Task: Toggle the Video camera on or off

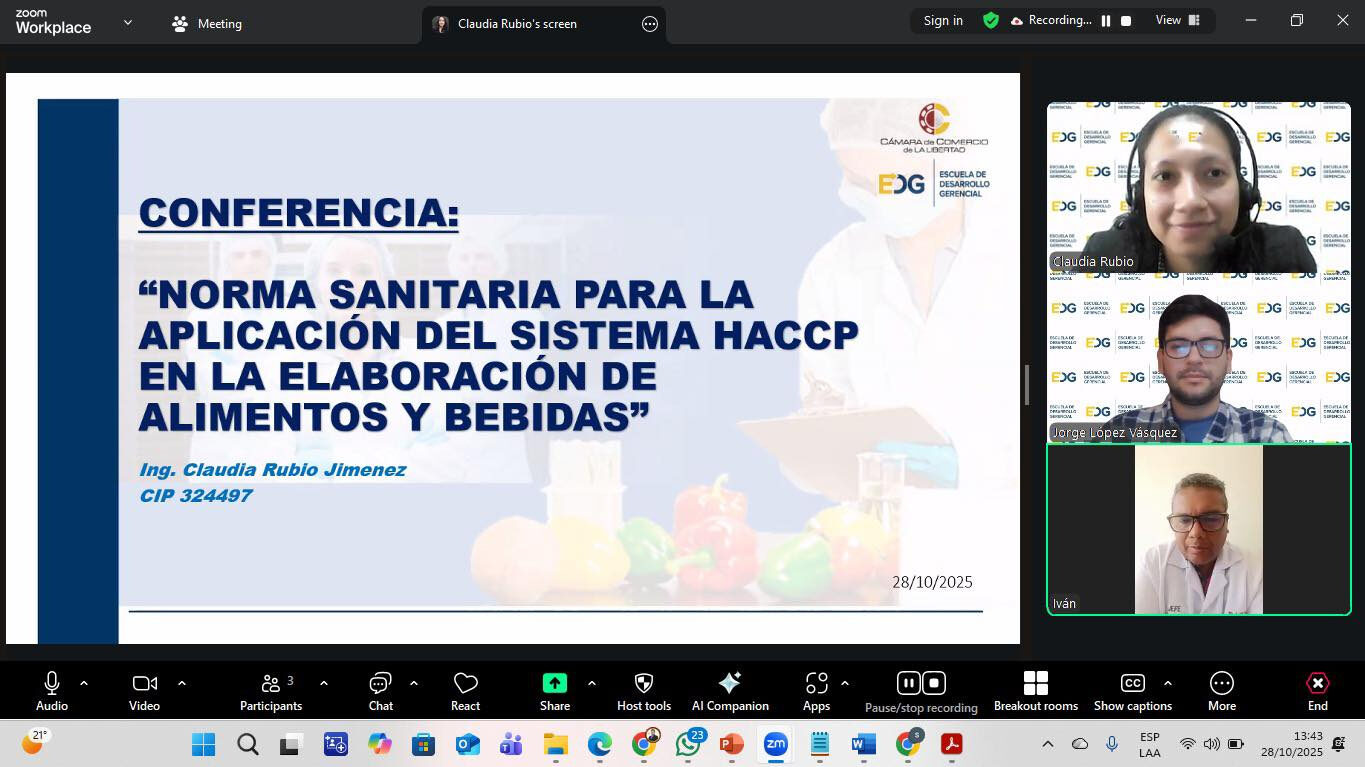Action: [x=144, y=691]
